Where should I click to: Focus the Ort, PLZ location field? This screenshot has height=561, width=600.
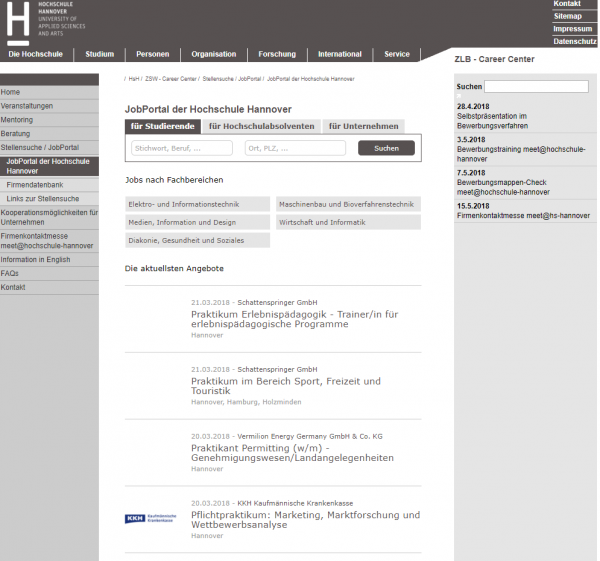(x=295, y=148)
